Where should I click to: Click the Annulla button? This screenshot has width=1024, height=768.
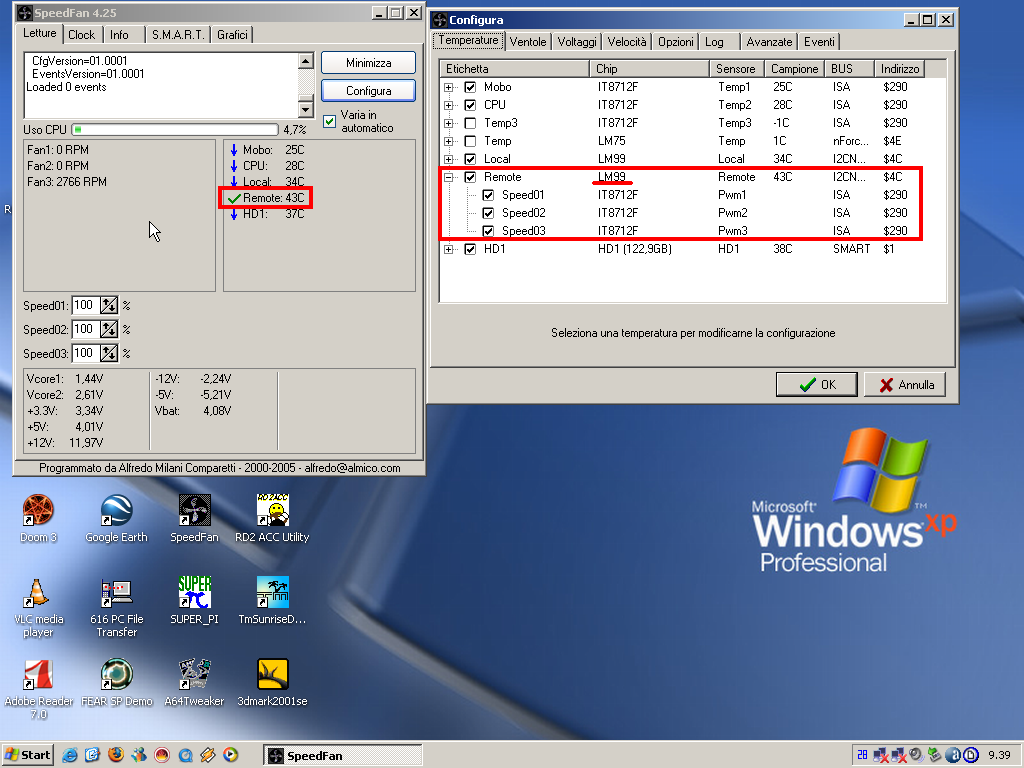(x=906, y=385)
